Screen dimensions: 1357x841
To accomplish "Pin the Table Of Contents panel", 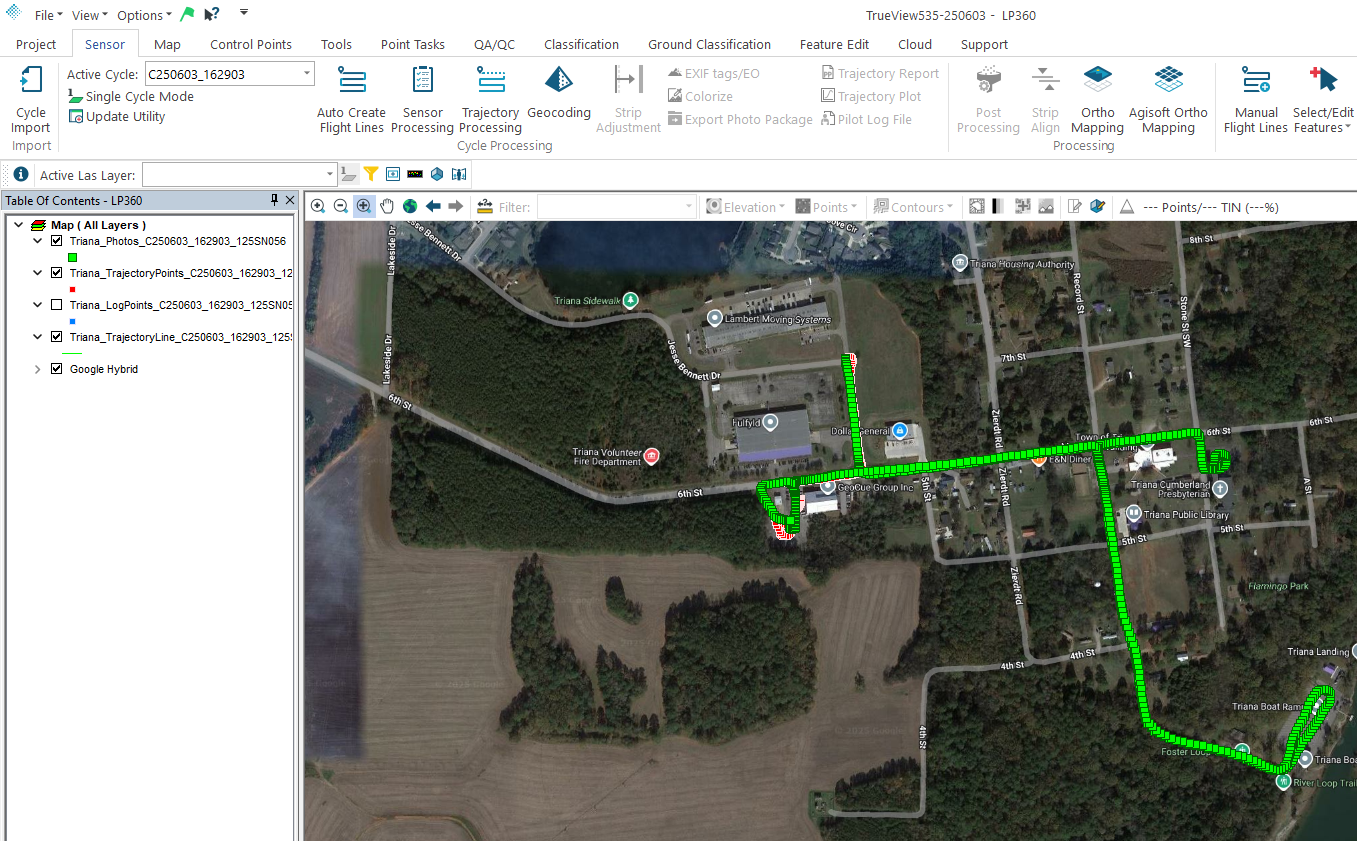I will 275,200.
